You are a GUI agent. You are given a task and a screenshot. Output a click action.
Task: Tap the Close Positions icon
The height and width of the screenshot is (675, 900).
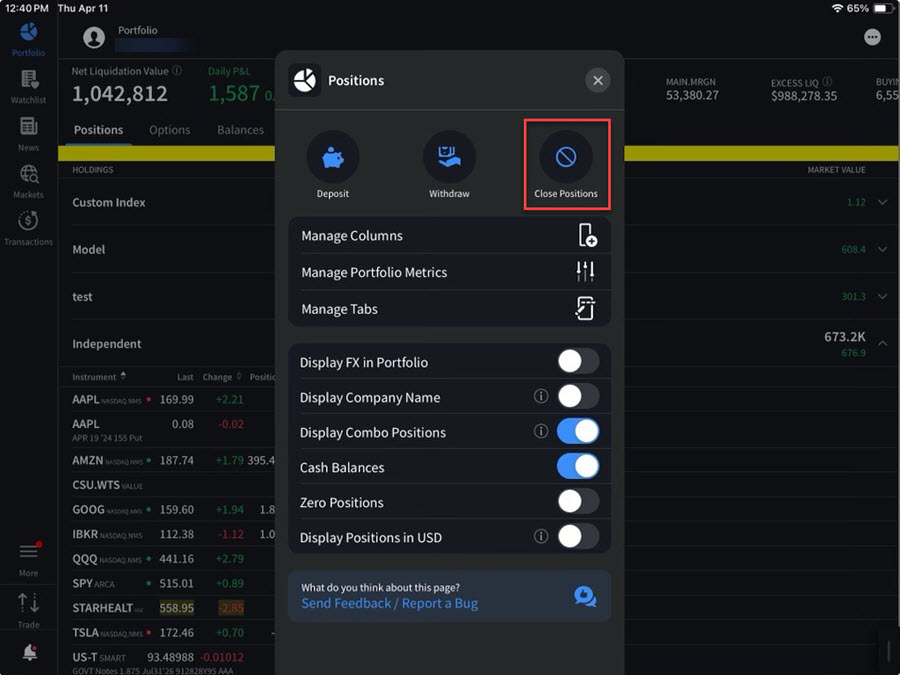[x=566, y=157]
